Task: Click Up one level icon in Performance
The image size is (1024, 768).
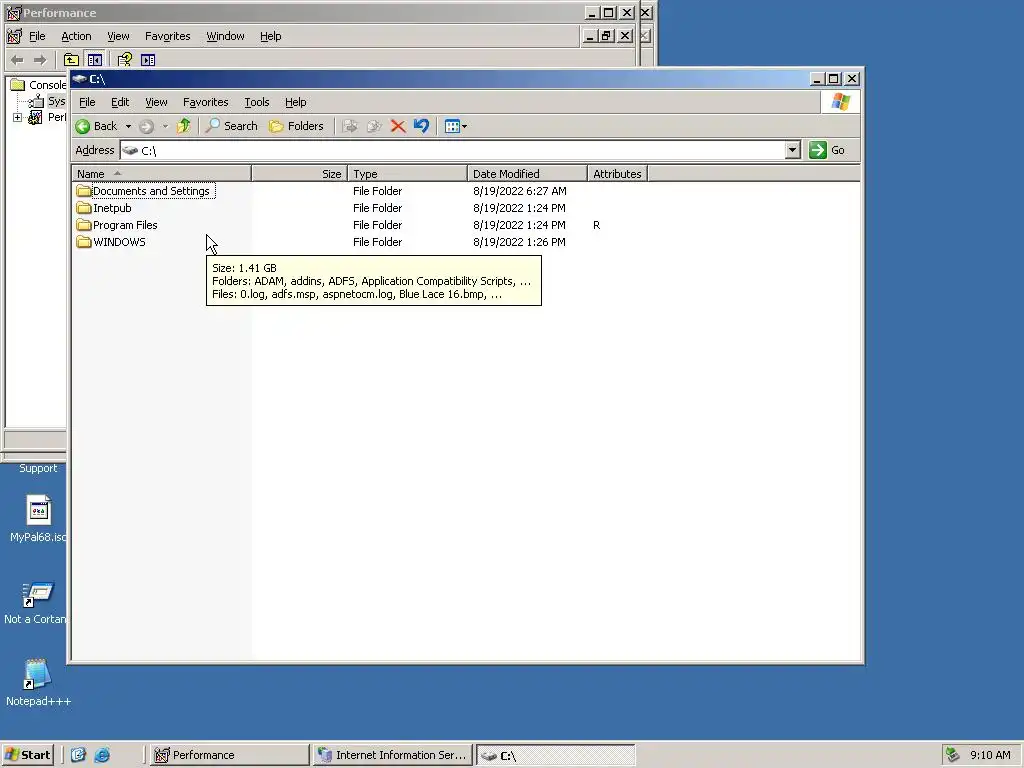Action: (71, 60)
